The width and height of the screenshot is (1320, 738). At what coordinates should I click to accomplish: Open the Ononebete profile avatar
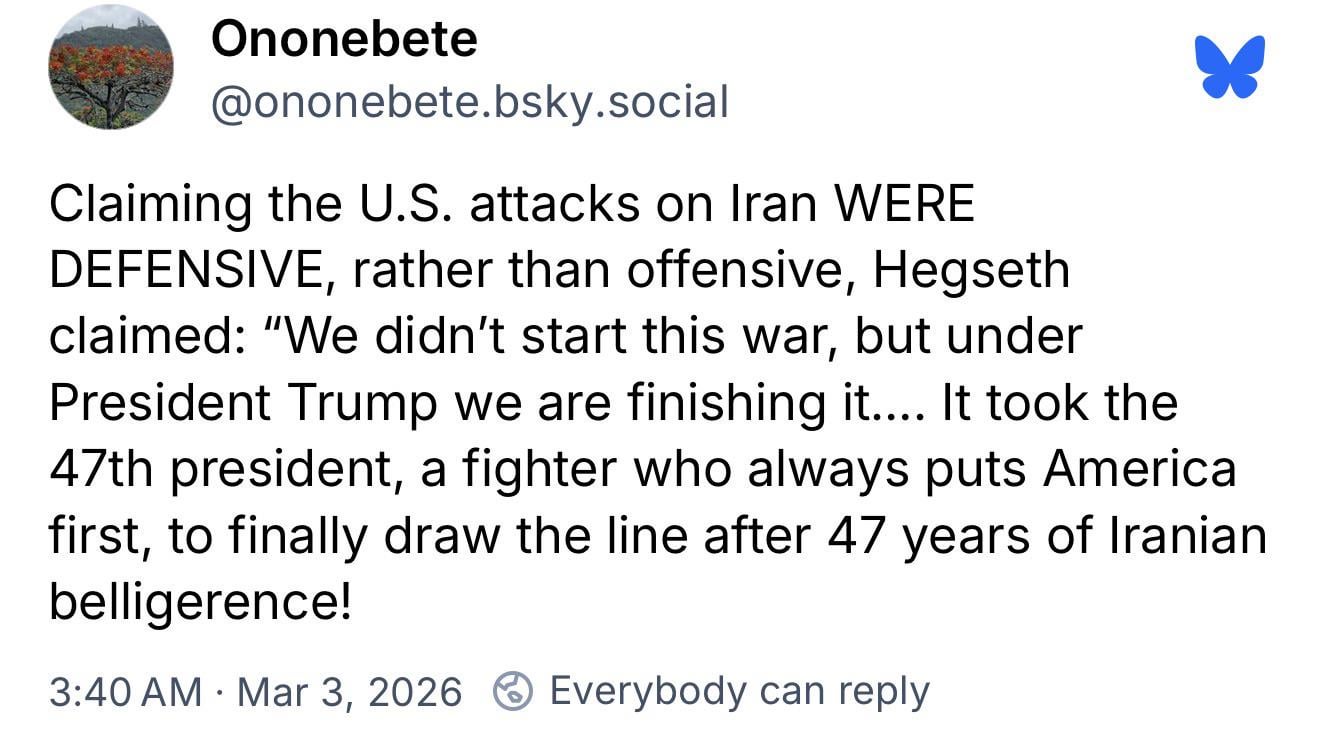[110, 67]
